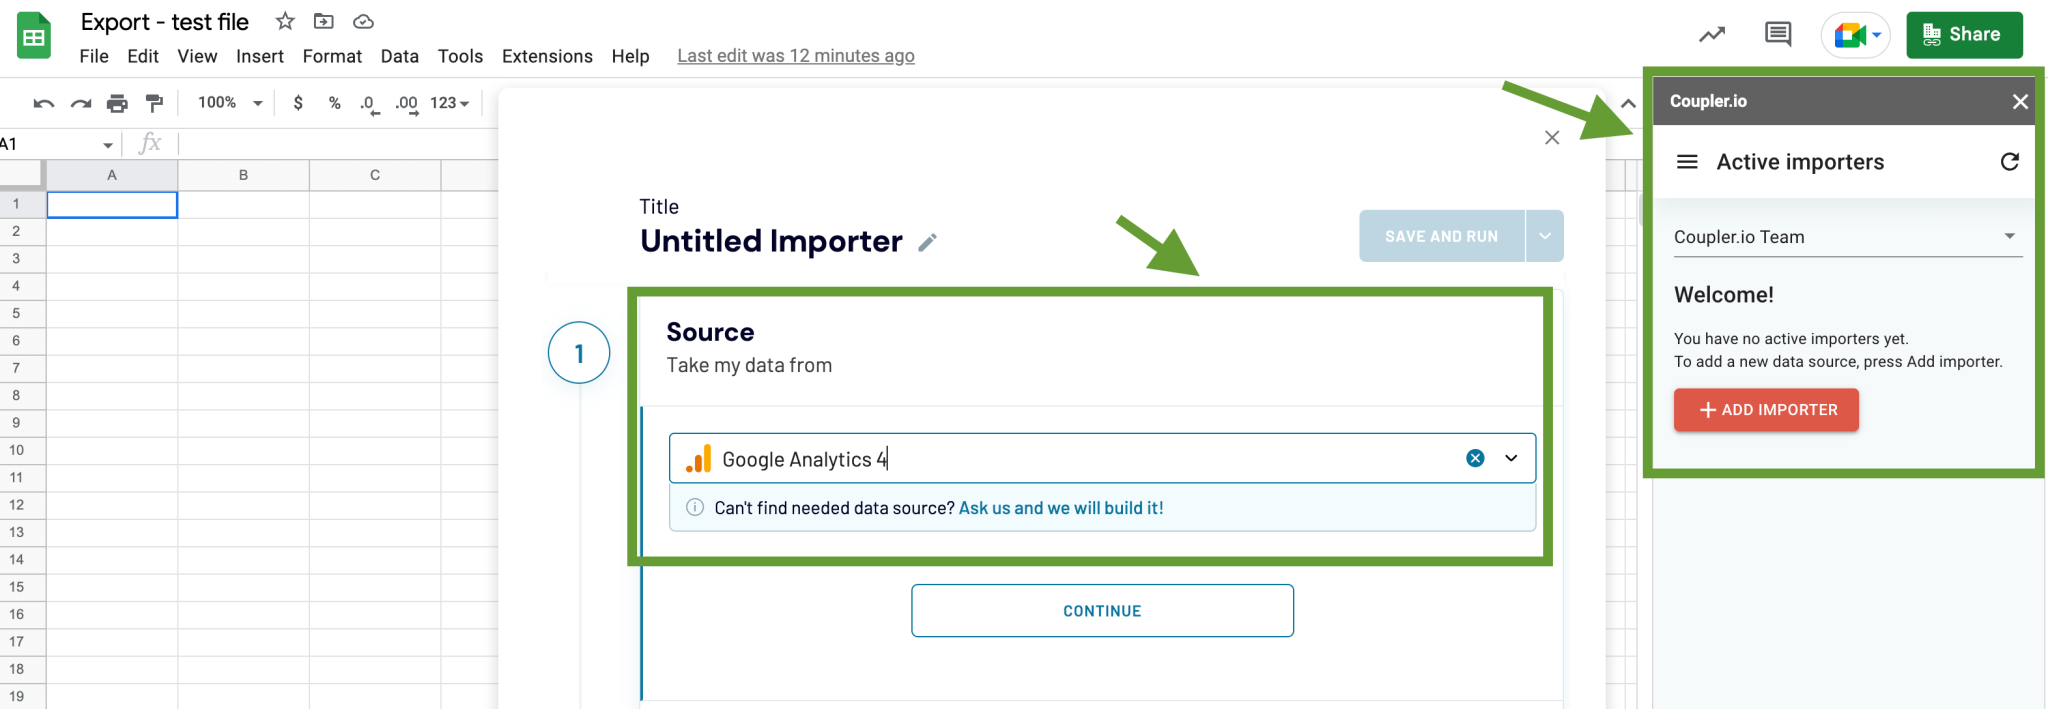Click the decrease decimal places icon
Image resolution: width=2048 pixels, height=709 pixels.
click(x=369, y=102)
